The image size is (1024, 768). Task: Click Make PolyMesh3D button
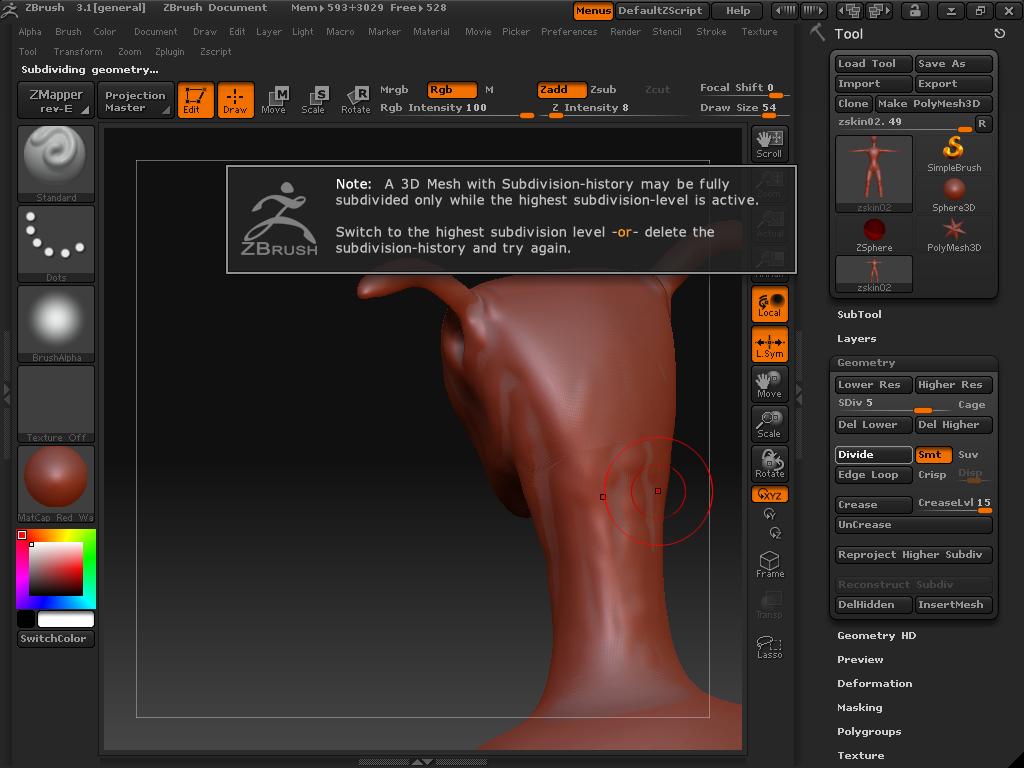(933, 103)
